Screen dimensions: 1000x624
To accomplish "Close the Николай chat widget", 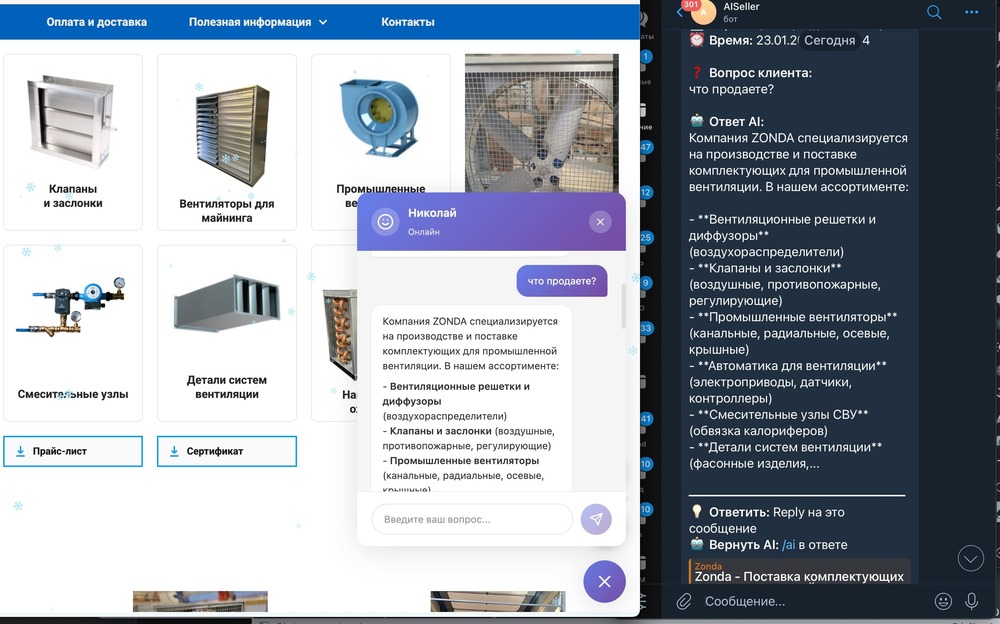I will coord(599,221).
